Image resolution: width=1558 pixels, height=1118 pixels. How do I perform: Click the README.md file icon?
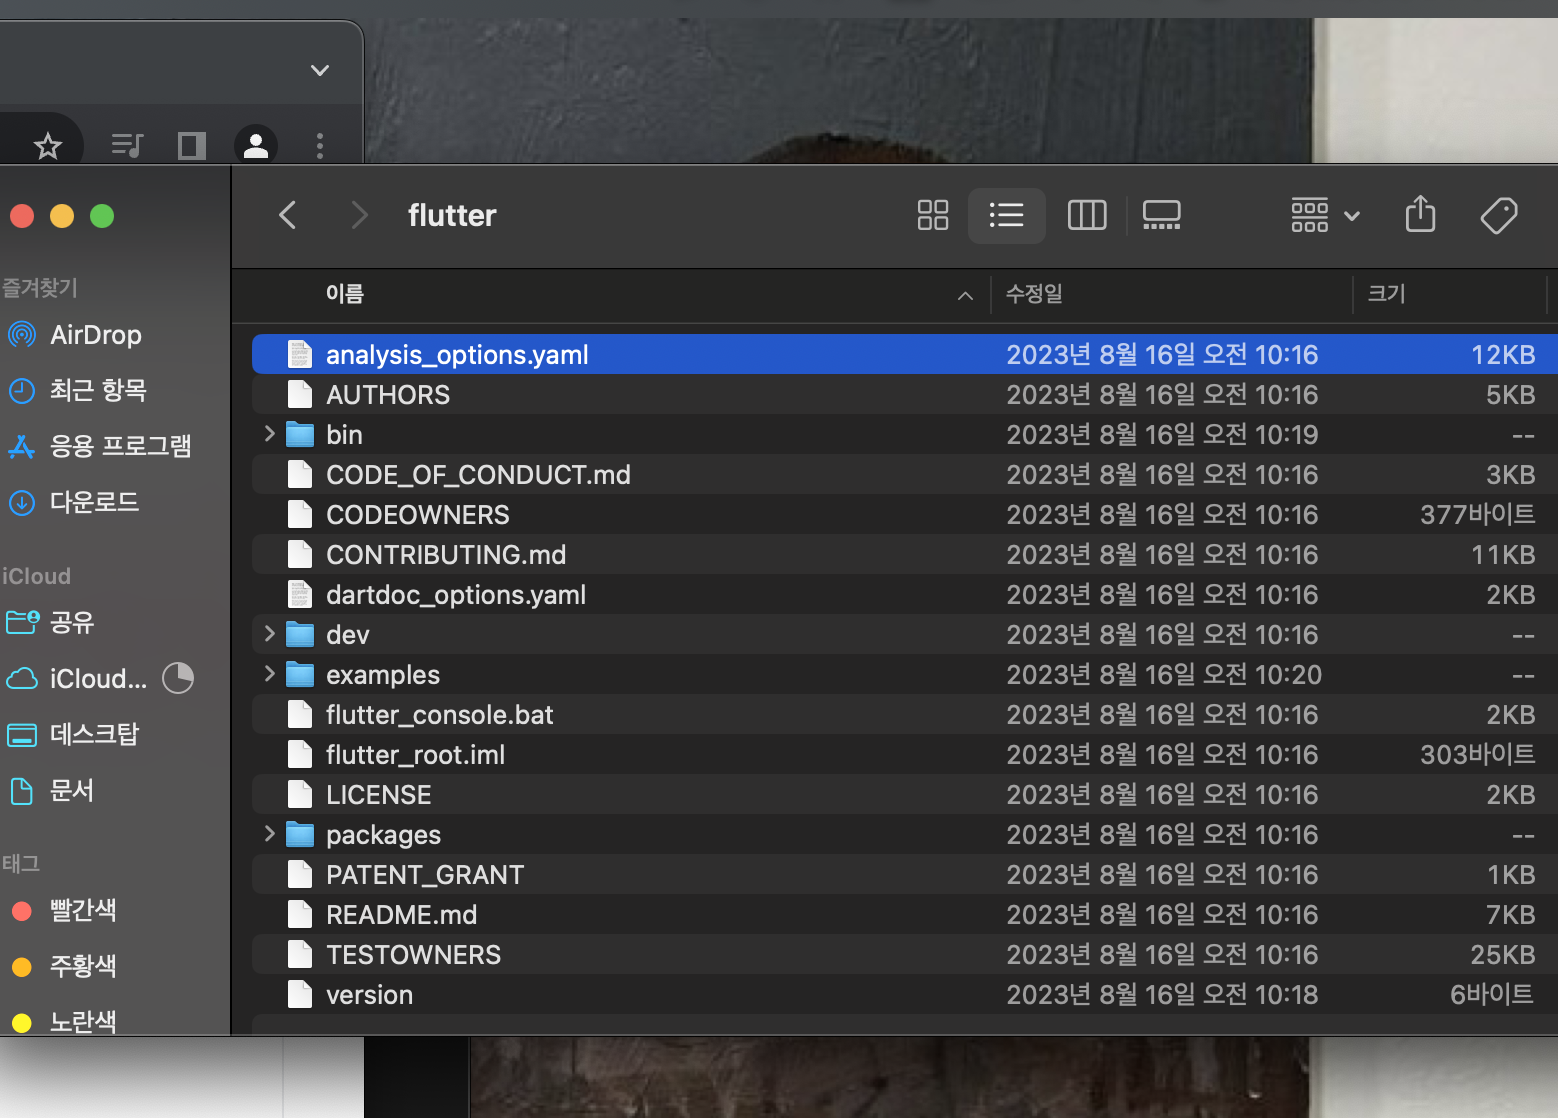(300, 914)
